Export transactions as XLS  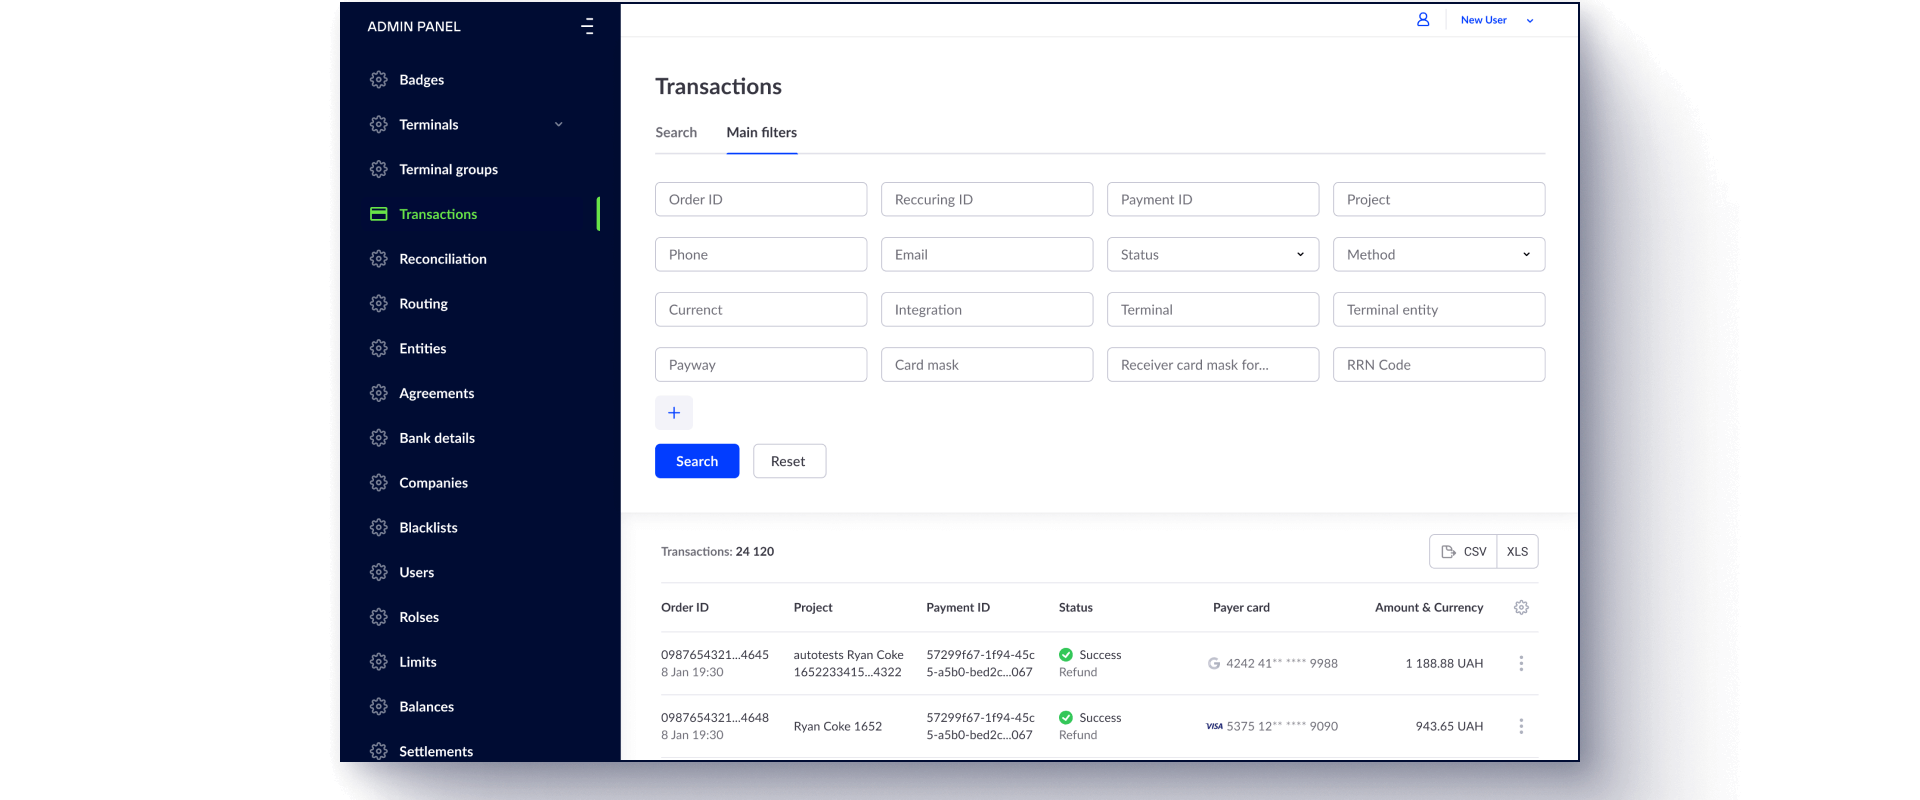(1517, 552)
